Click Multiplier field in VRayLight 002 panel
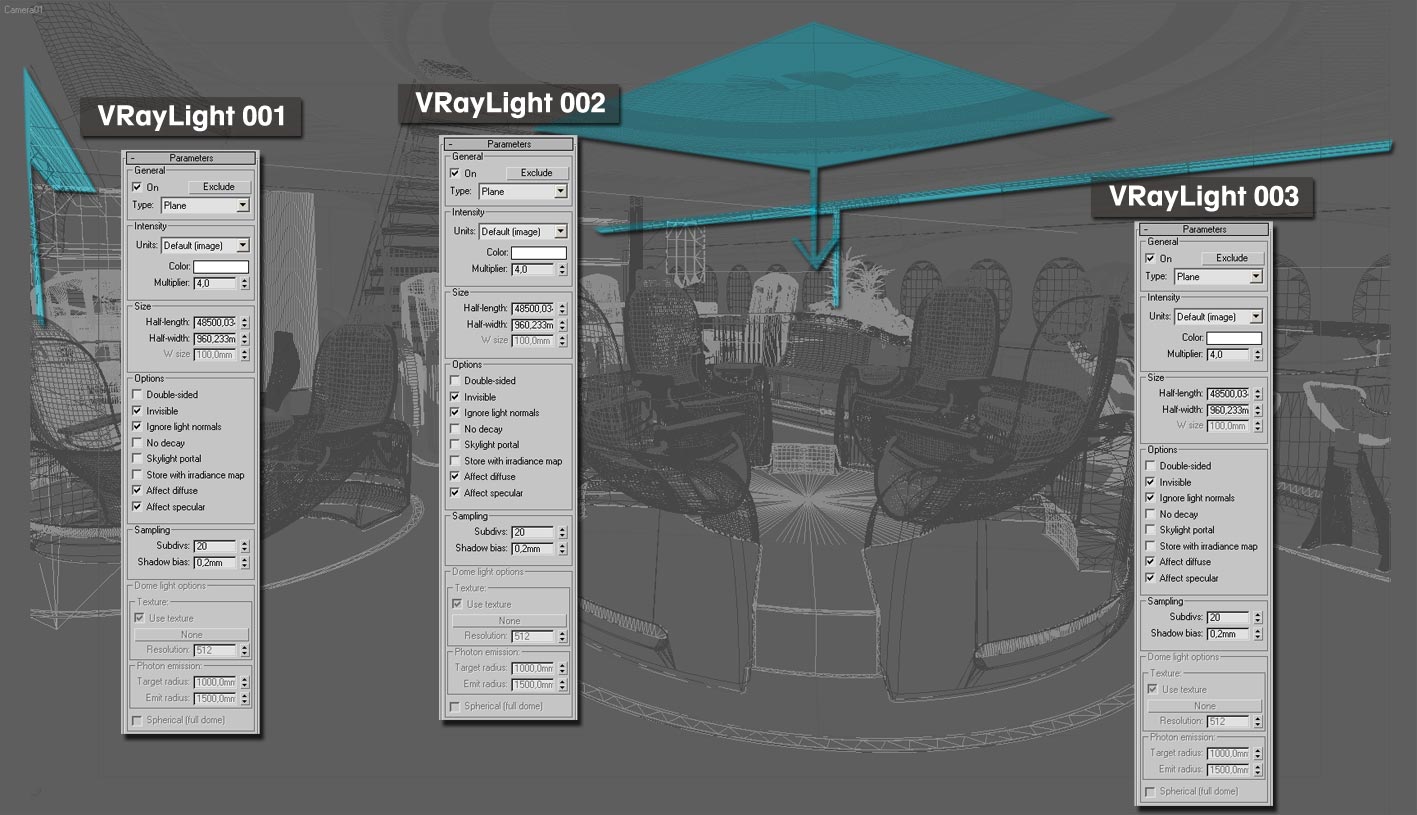 pos(533,269)
